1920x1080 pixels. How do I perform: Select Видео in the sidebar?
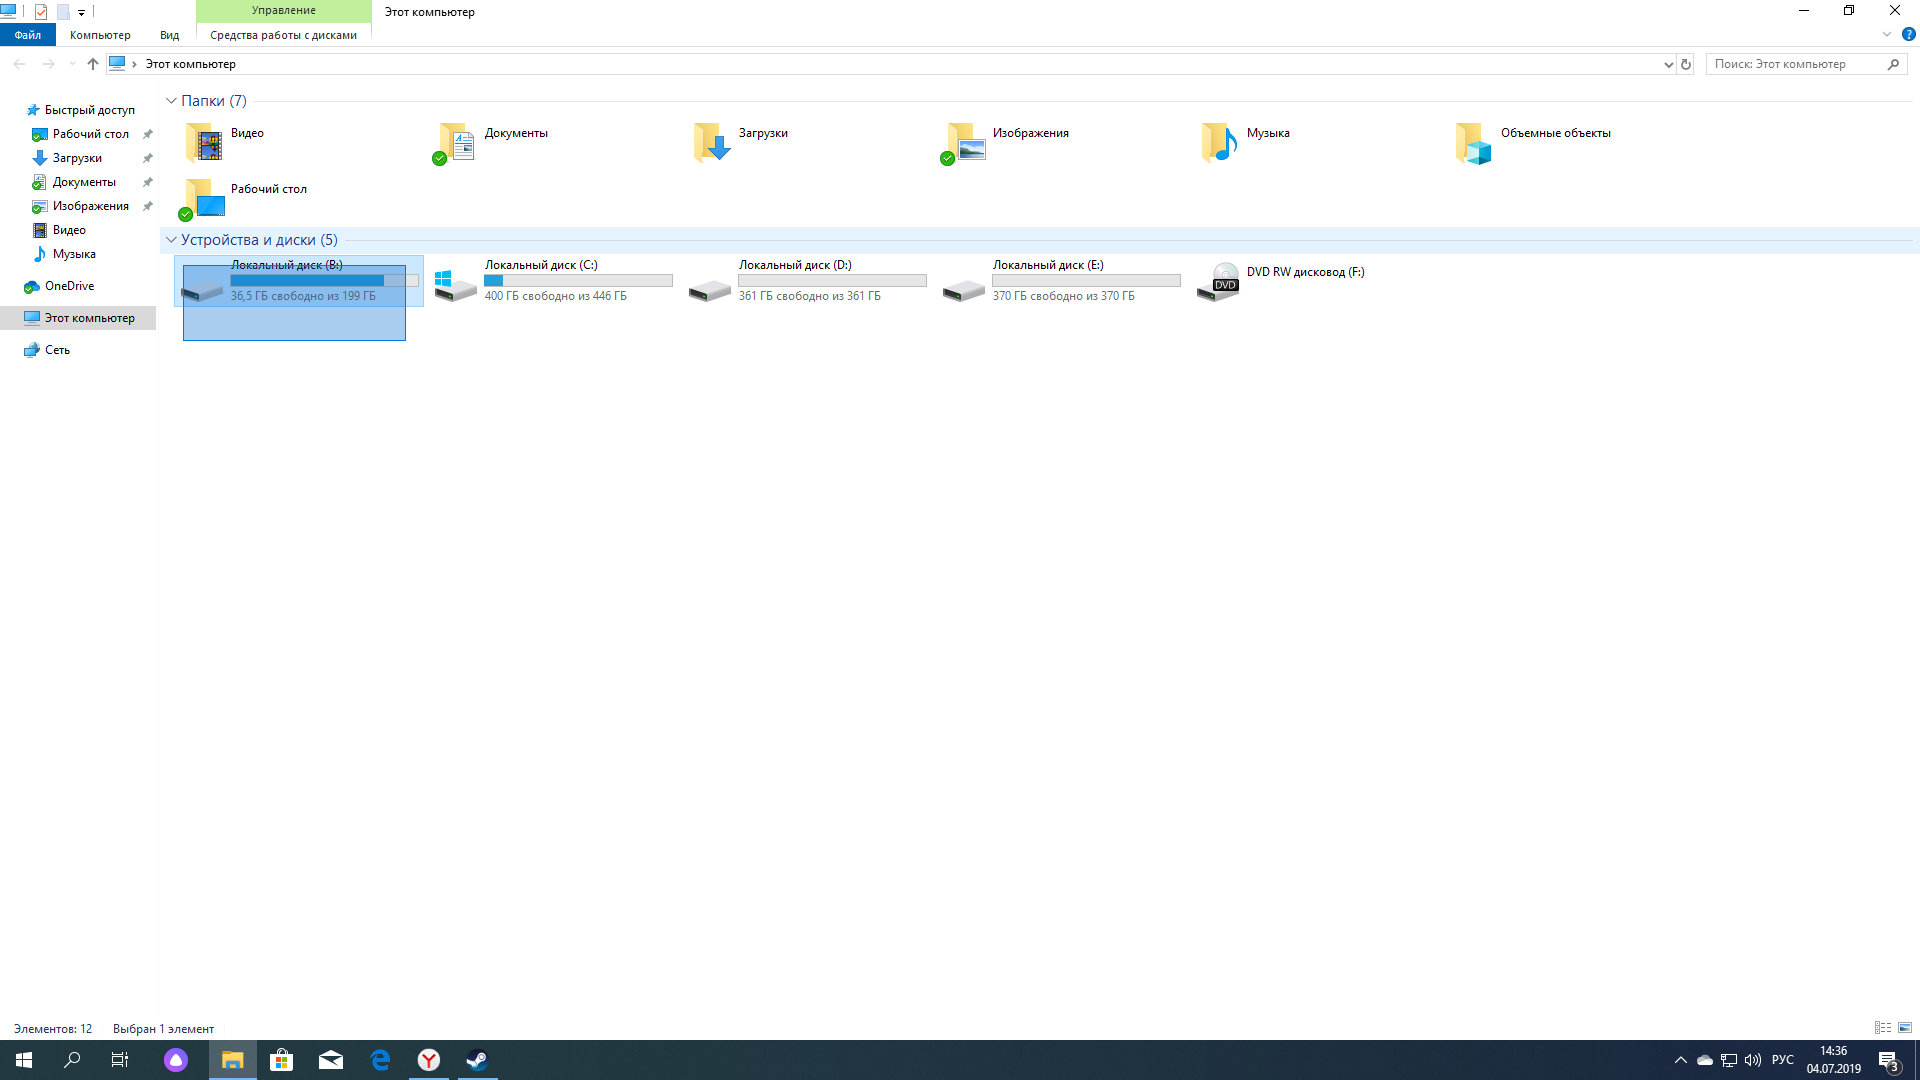69,230
